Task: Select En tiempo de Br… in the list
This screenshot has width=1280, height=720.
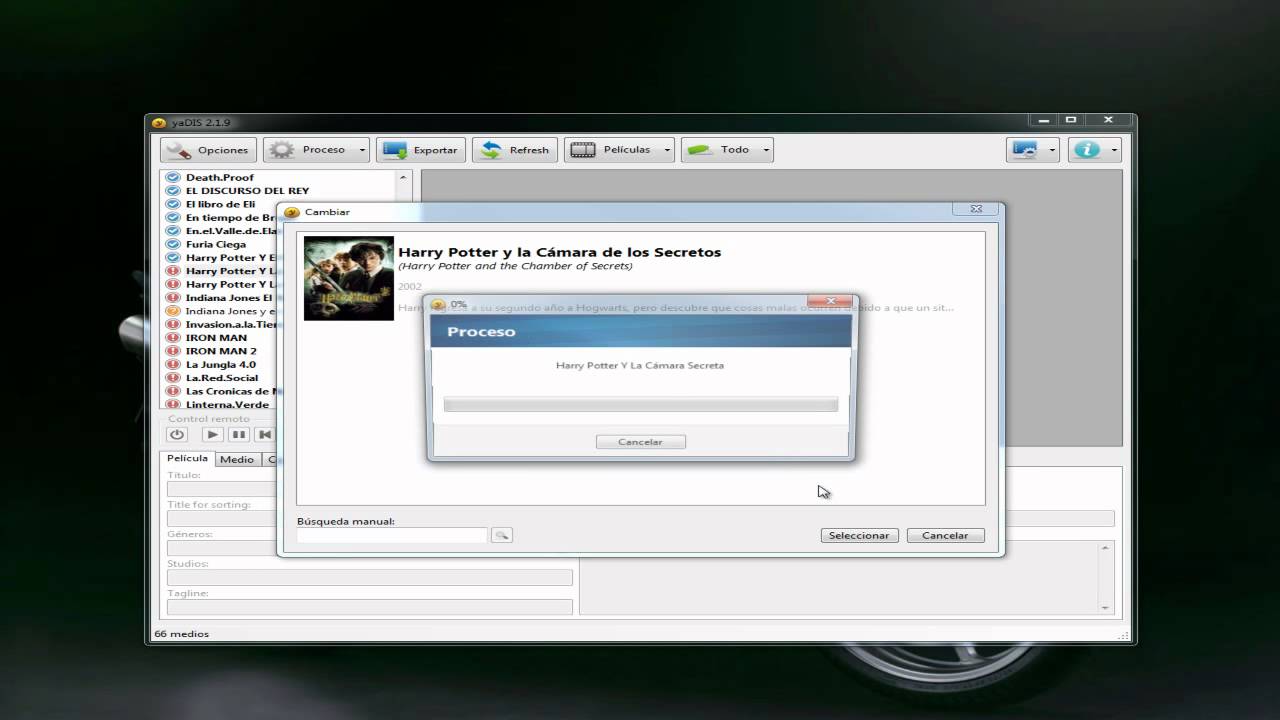Action: [x=230, y=217]
